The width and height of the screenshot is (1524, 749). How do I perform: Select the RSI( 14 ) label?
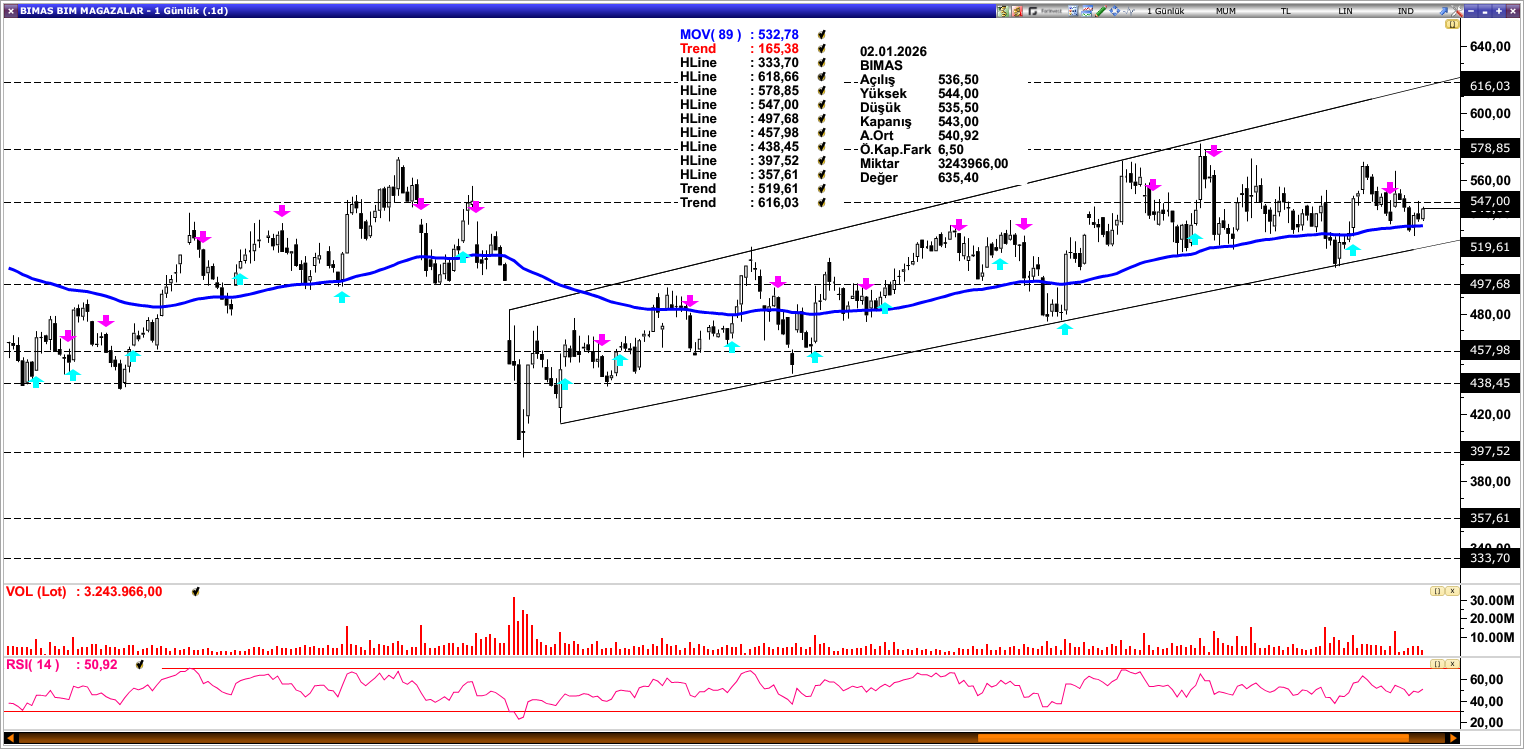coord(33,664)
